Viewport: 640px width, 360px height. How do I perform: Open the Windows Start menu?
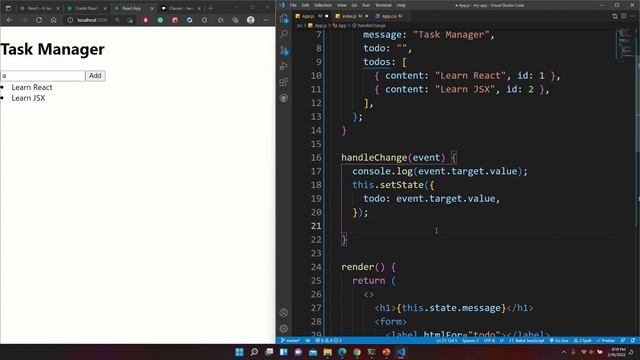click(x=240, y=352)
